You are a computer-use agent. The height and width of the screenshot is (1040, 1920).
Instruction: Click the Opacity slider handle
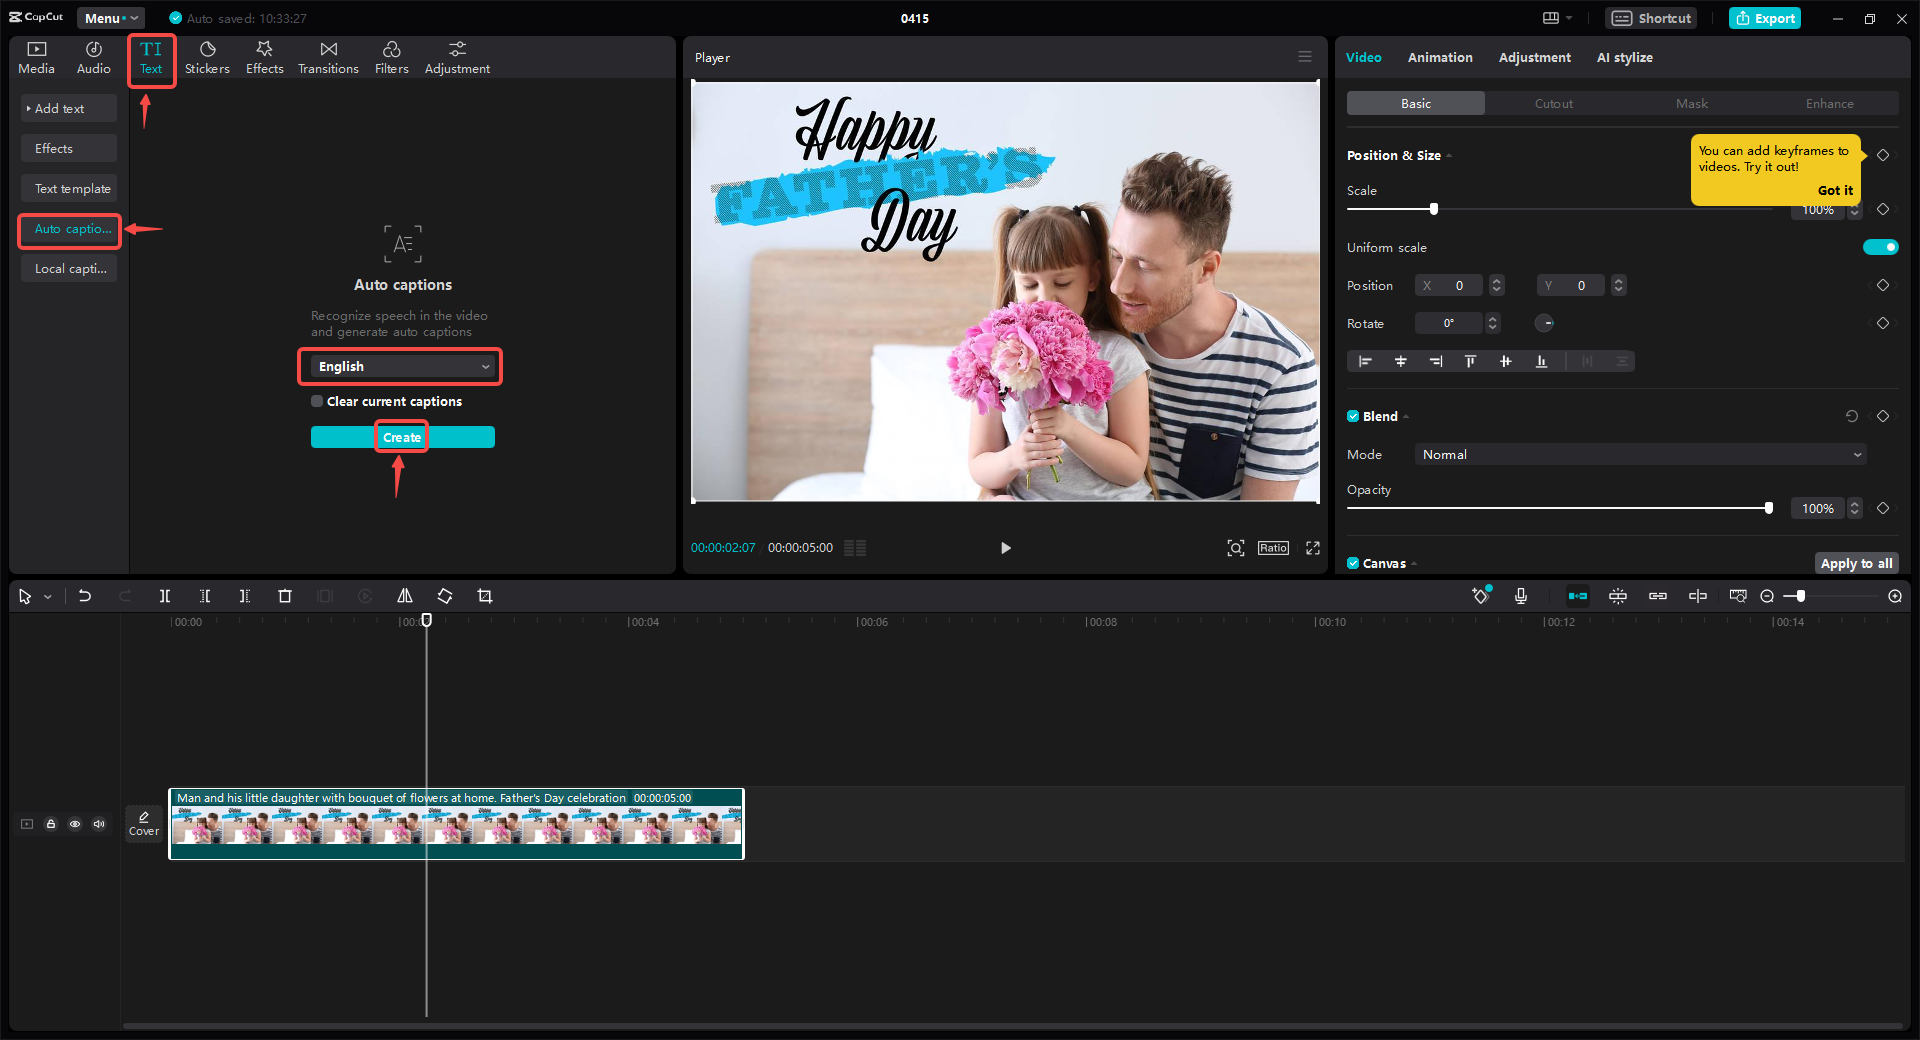click(1768, 508)
